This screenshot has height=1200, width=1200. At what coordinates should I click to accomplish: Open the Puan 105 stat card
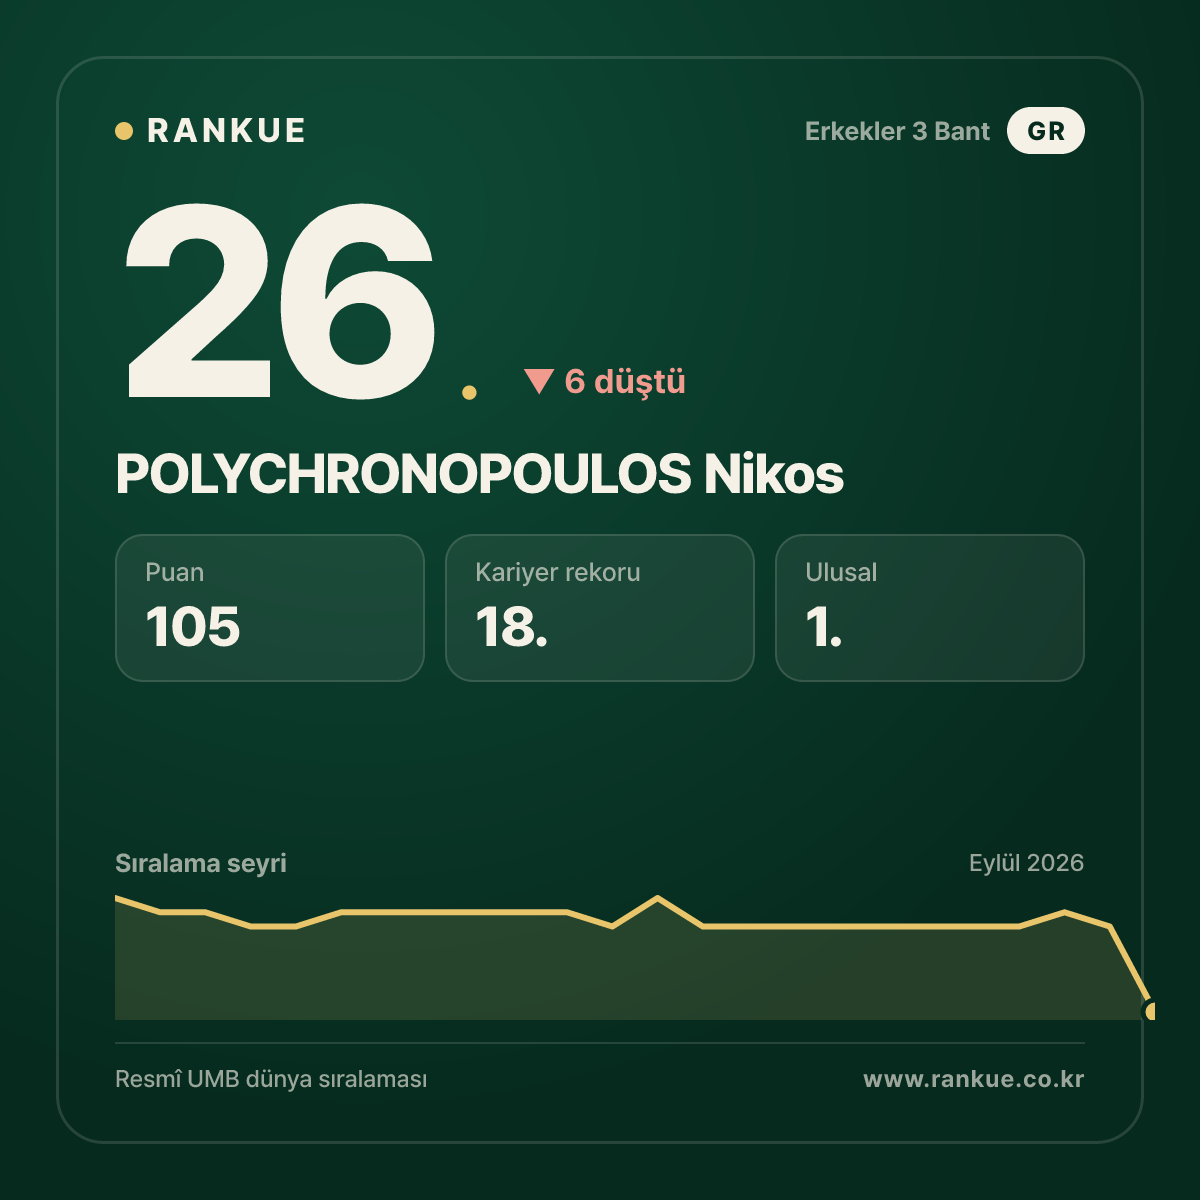click(x=270, y=608)
